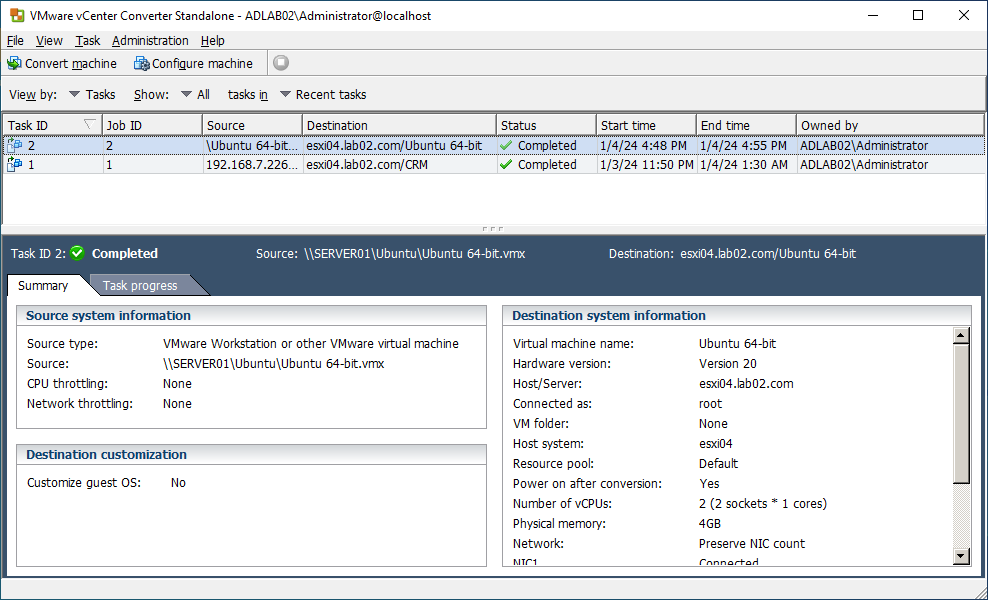The height and width of the screenshot is (600, 988).
Task: Sort by the Start time column header
Action: coord(646,125)
